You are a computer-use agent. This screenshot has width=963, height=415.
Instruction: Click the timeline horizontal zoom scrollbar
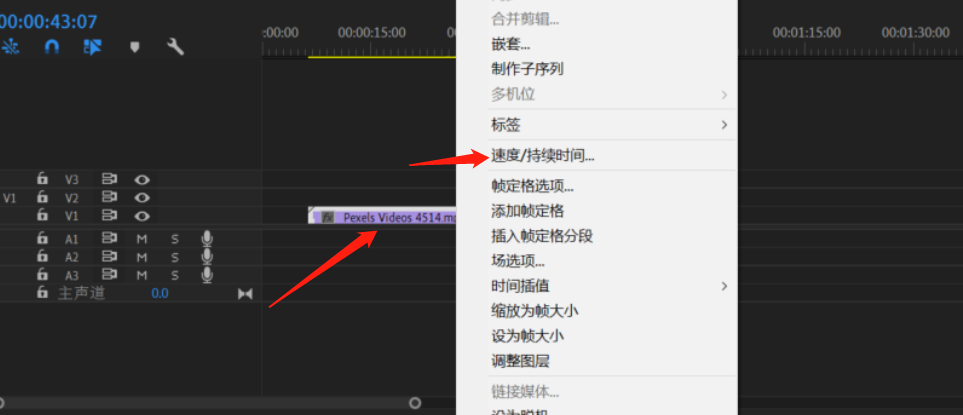click(208, 403)
